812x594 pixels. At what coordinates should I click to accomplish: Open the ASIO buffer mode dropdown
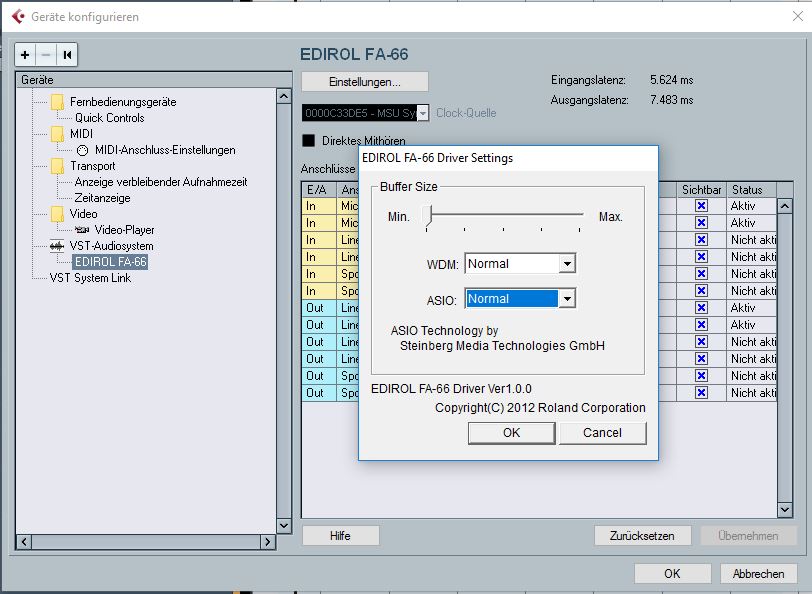coord(567,299)
